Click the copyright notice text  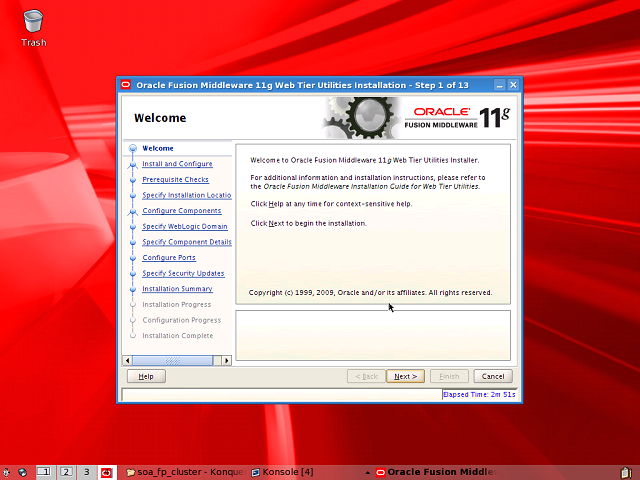click(x=370, y=293)
